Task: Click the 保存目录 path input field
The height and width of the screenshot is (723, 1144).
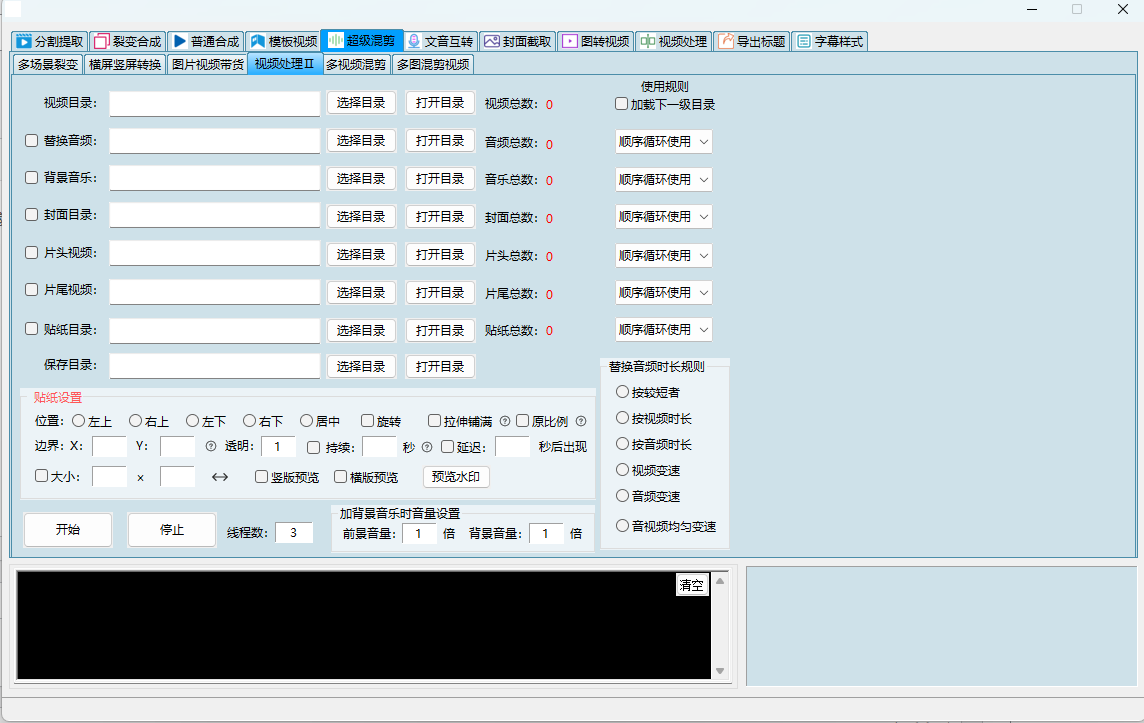Action: click(x=215, y=367)
